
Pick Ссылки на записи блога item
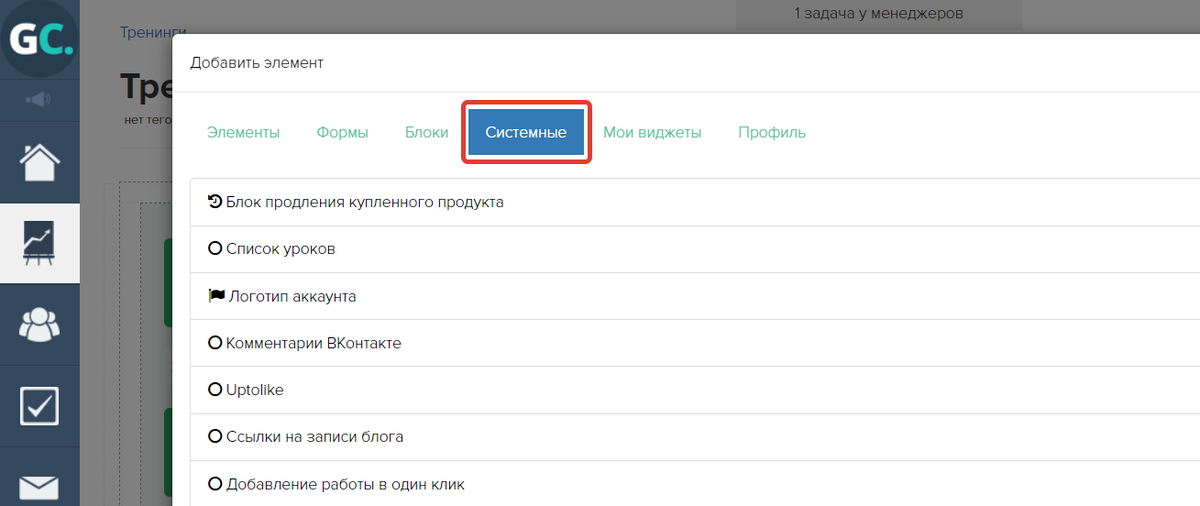pos(314,437)
